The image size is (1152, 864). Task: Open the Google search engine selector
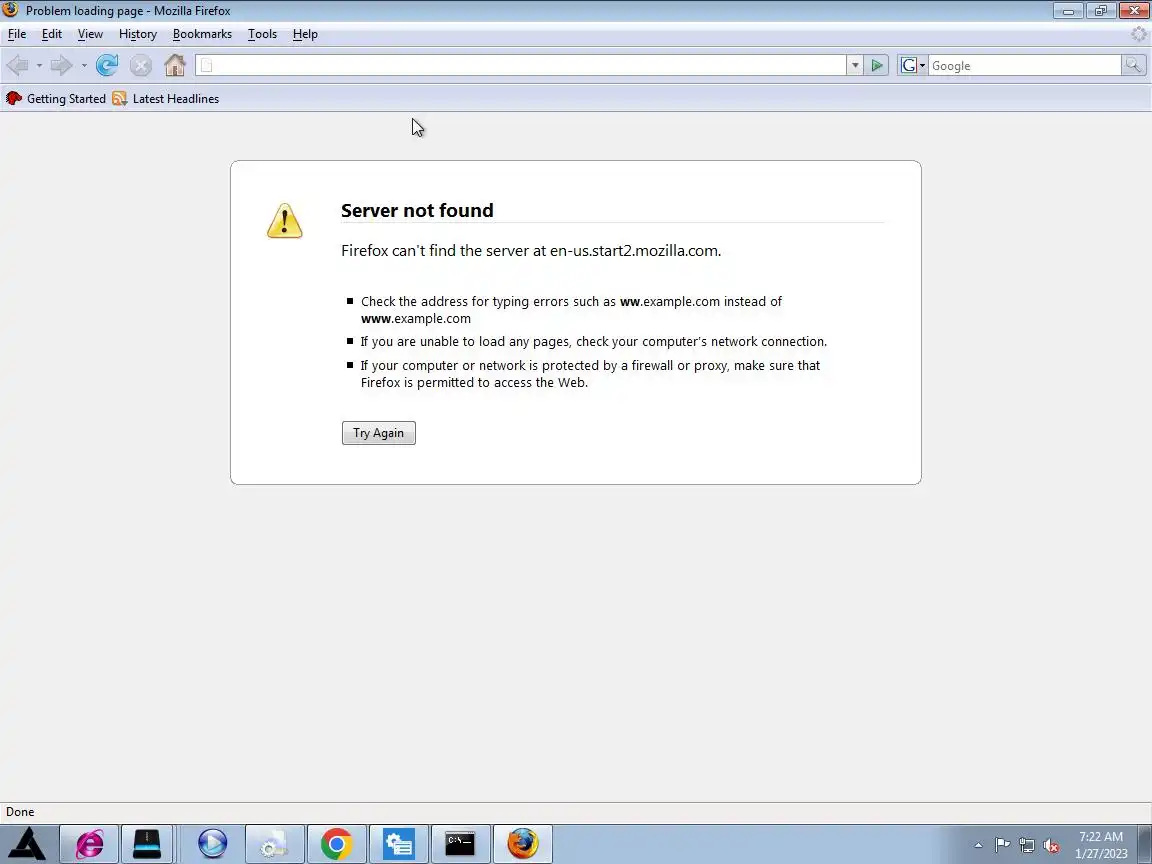point(912,65)
